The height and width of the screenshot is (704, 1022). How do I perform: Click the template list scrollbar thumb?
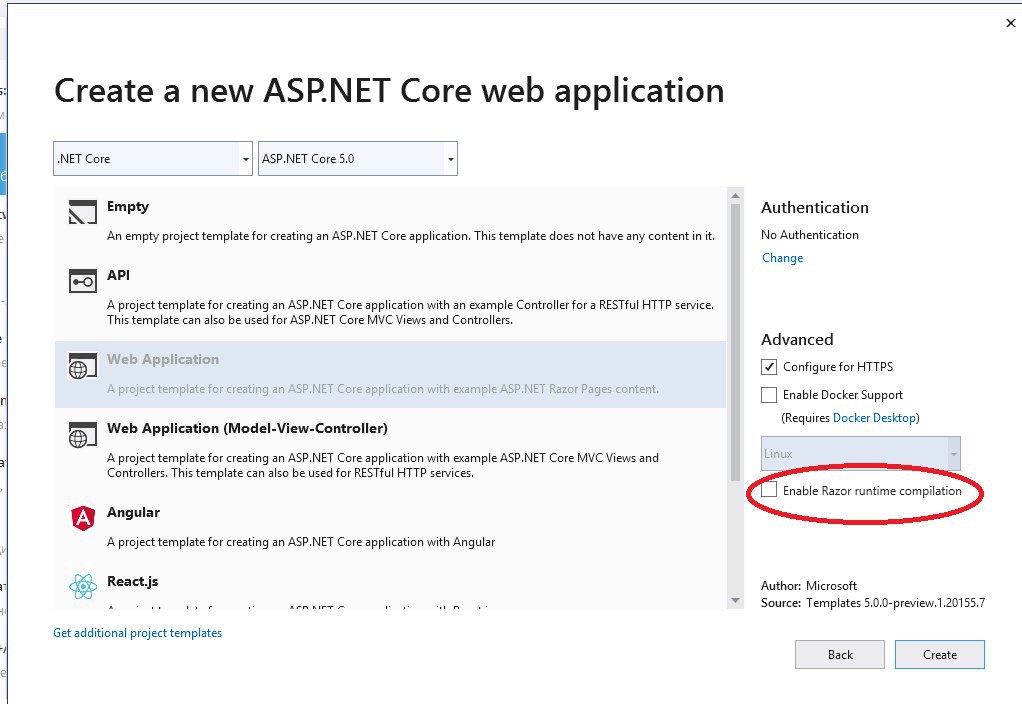735,342
